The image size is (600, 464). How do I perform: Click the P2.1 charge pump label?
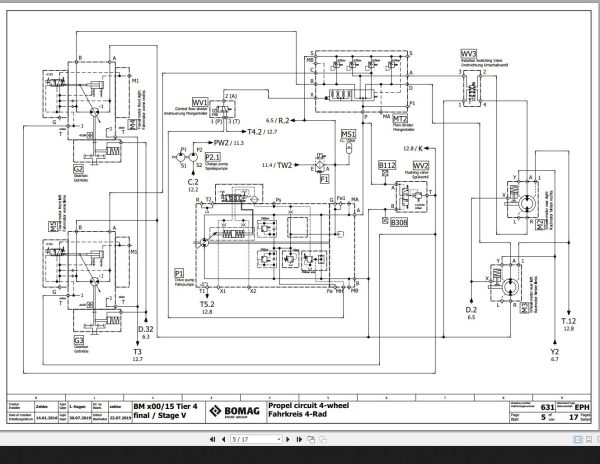click(213, 157)
